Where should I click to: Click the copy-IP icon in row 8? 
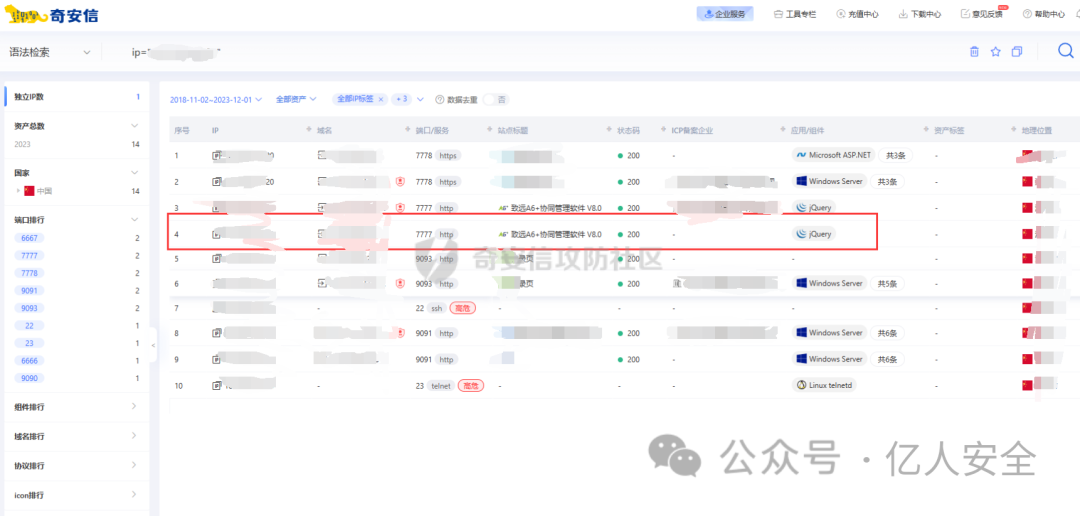[x=216, y=333]
